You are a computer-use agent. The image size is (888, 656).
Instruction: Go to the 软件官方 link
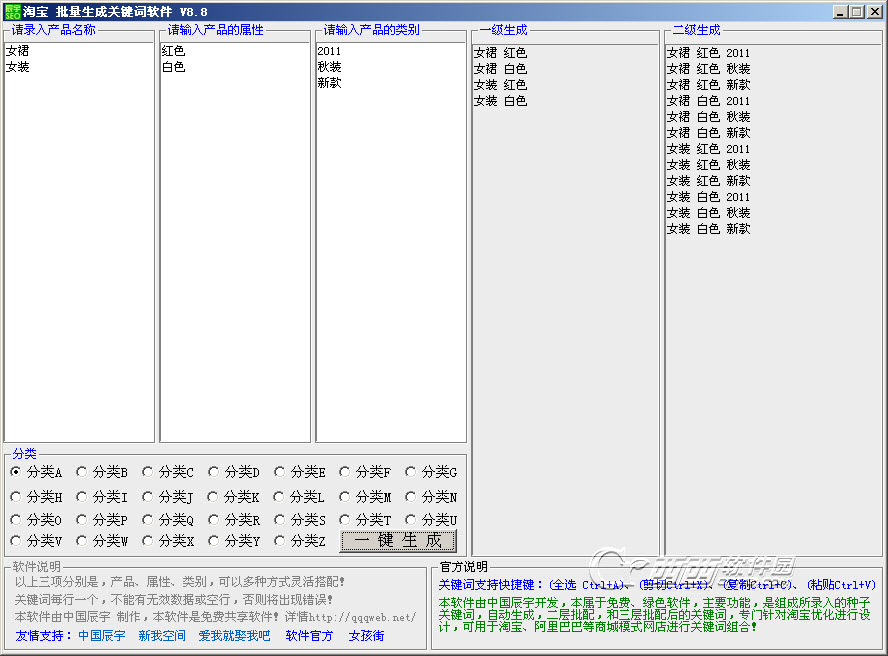click(309, 636)
